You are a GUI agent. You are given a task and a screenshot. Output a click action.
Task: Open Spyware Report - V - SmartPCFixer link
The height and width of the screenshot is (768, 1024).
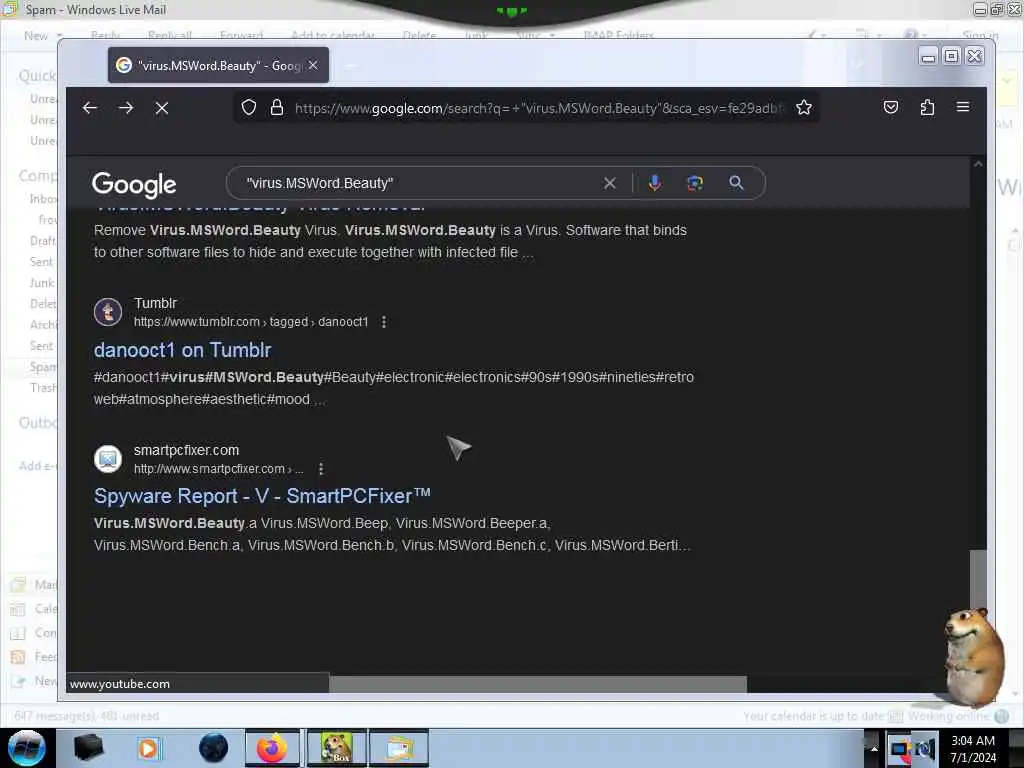pos(262,496)
